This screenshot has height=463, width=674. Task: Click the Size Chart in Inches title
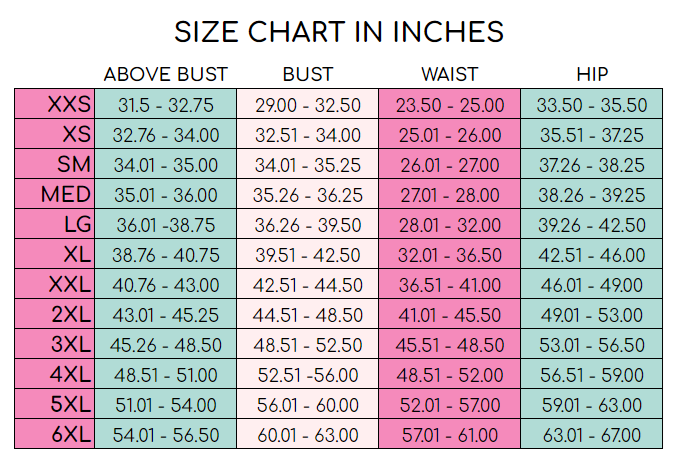coord(338,31)
